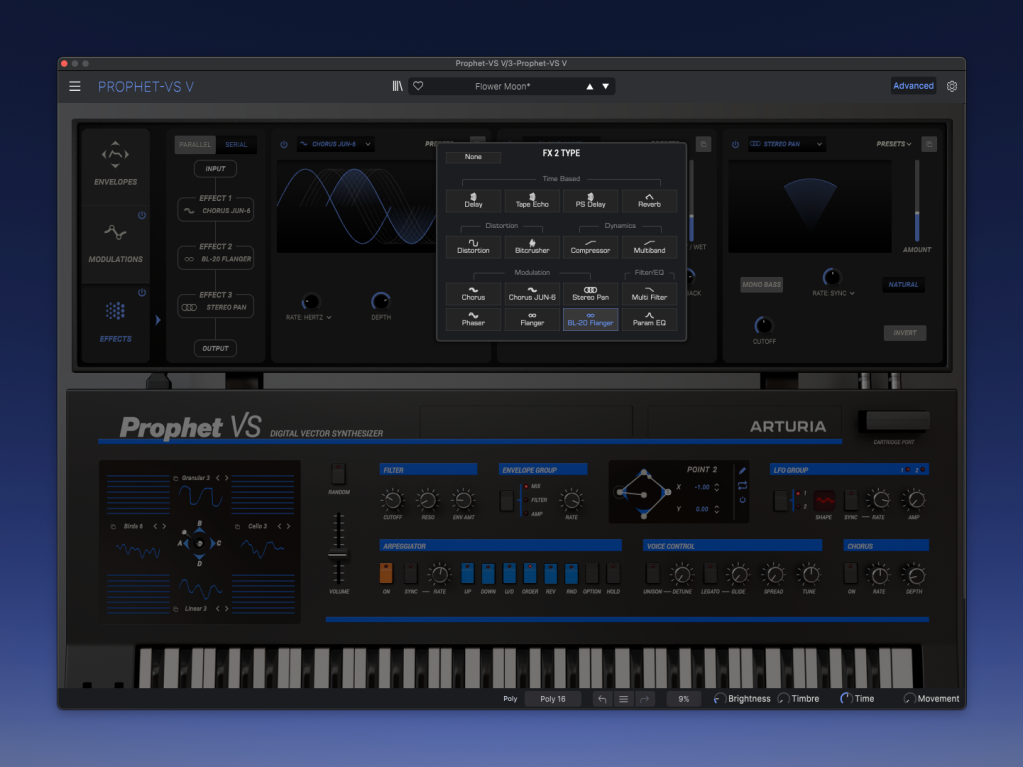Like preset with the heart icon

[418, 86]
